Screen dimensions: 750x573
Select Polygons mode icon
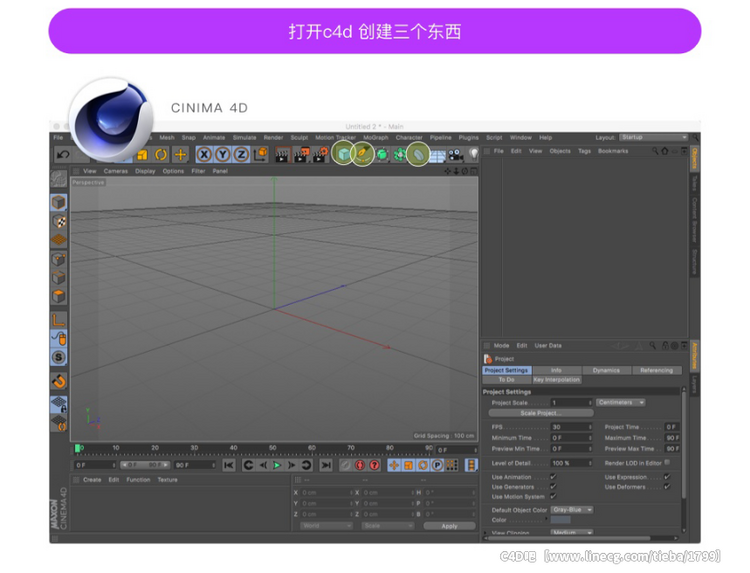click(59, 297)
